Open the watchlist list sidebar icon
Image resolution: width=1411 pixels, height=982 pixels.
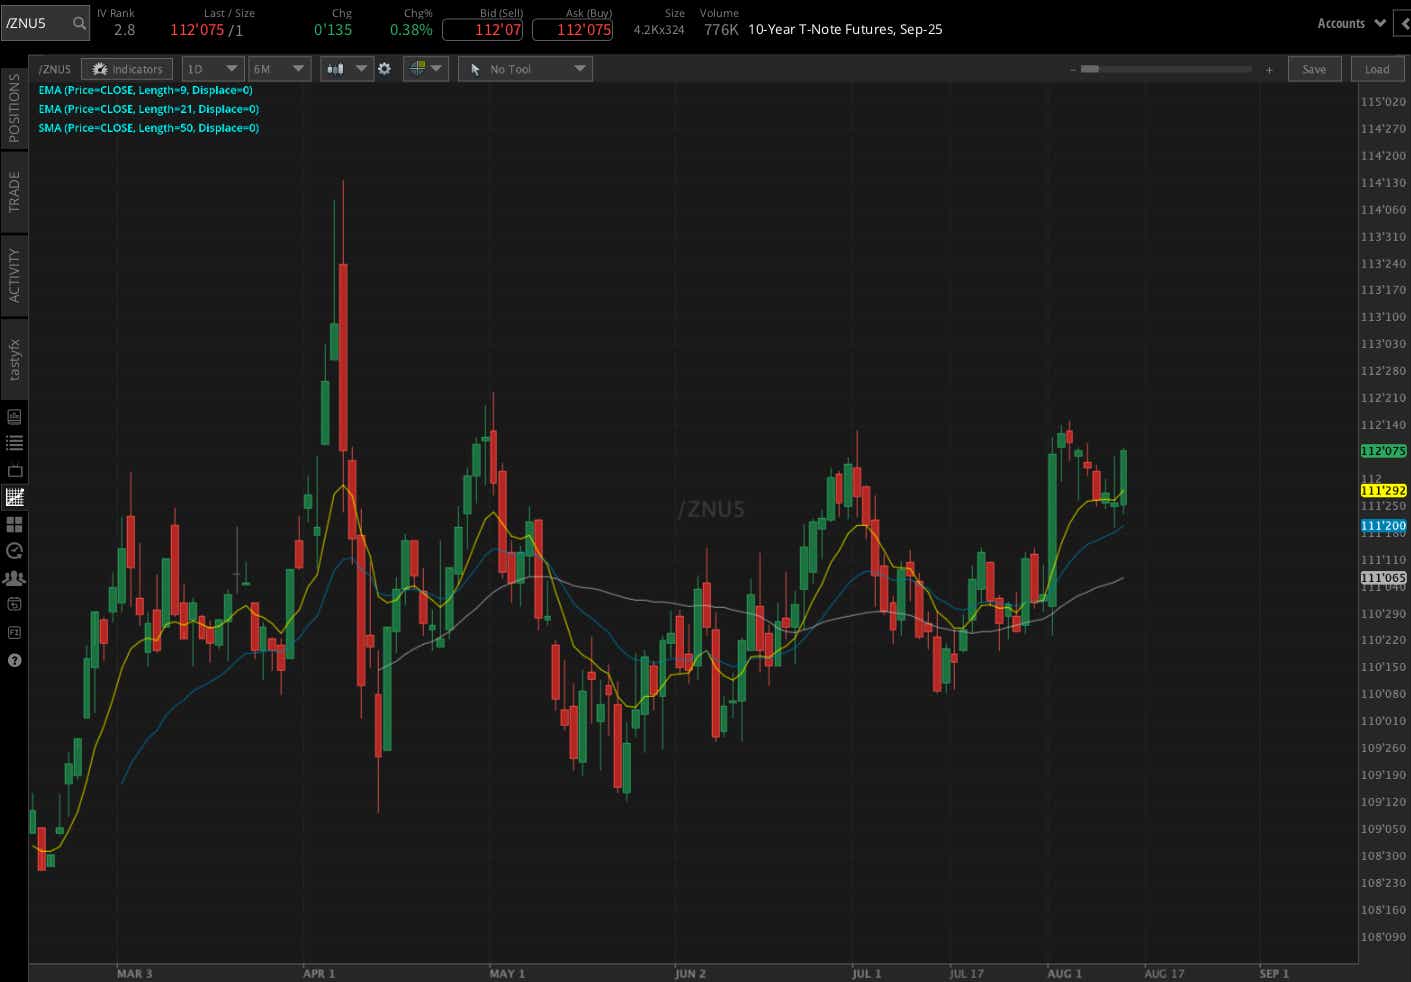[x=14, y=443]
